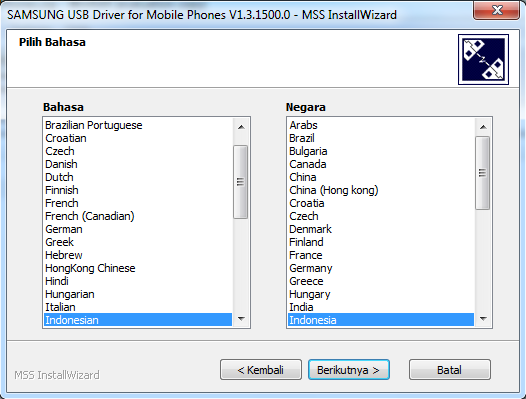Go back with the < Kembali button
This screenshot has height=399, width=526.
point(261,370)
